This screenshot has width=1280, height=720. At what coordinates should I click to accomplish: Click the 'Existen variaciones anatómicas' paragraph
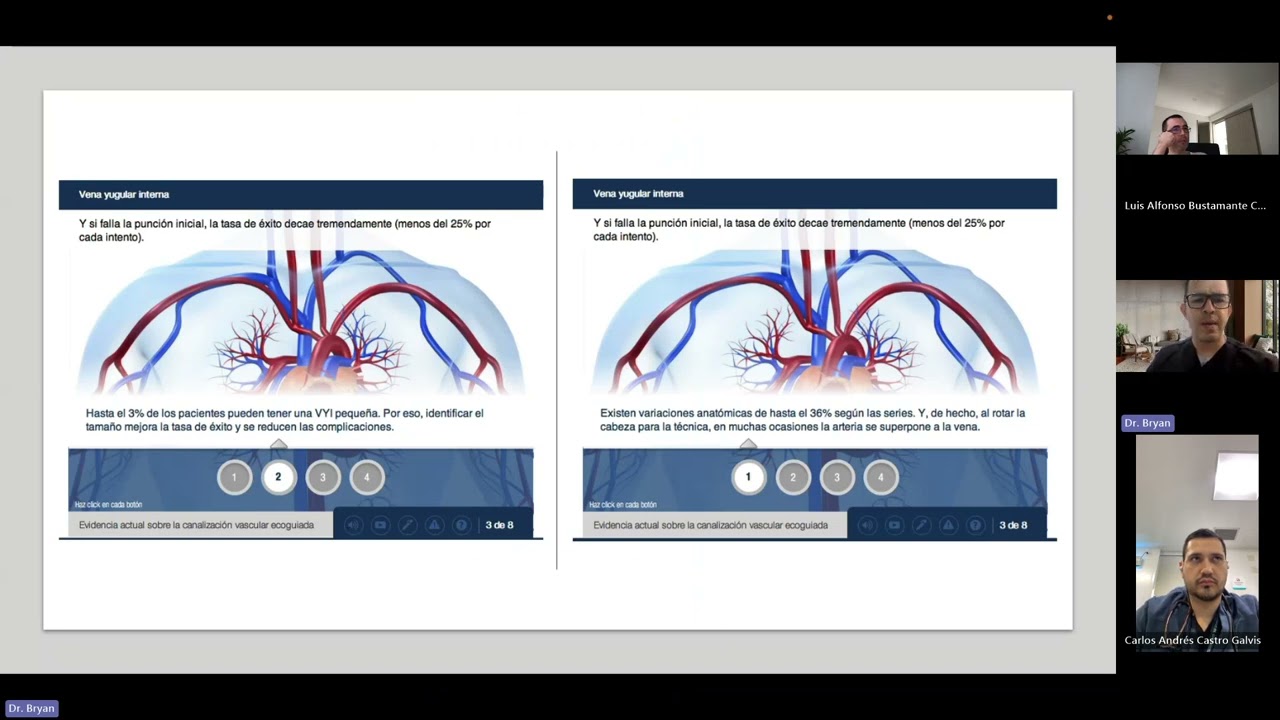click(812, 420)
